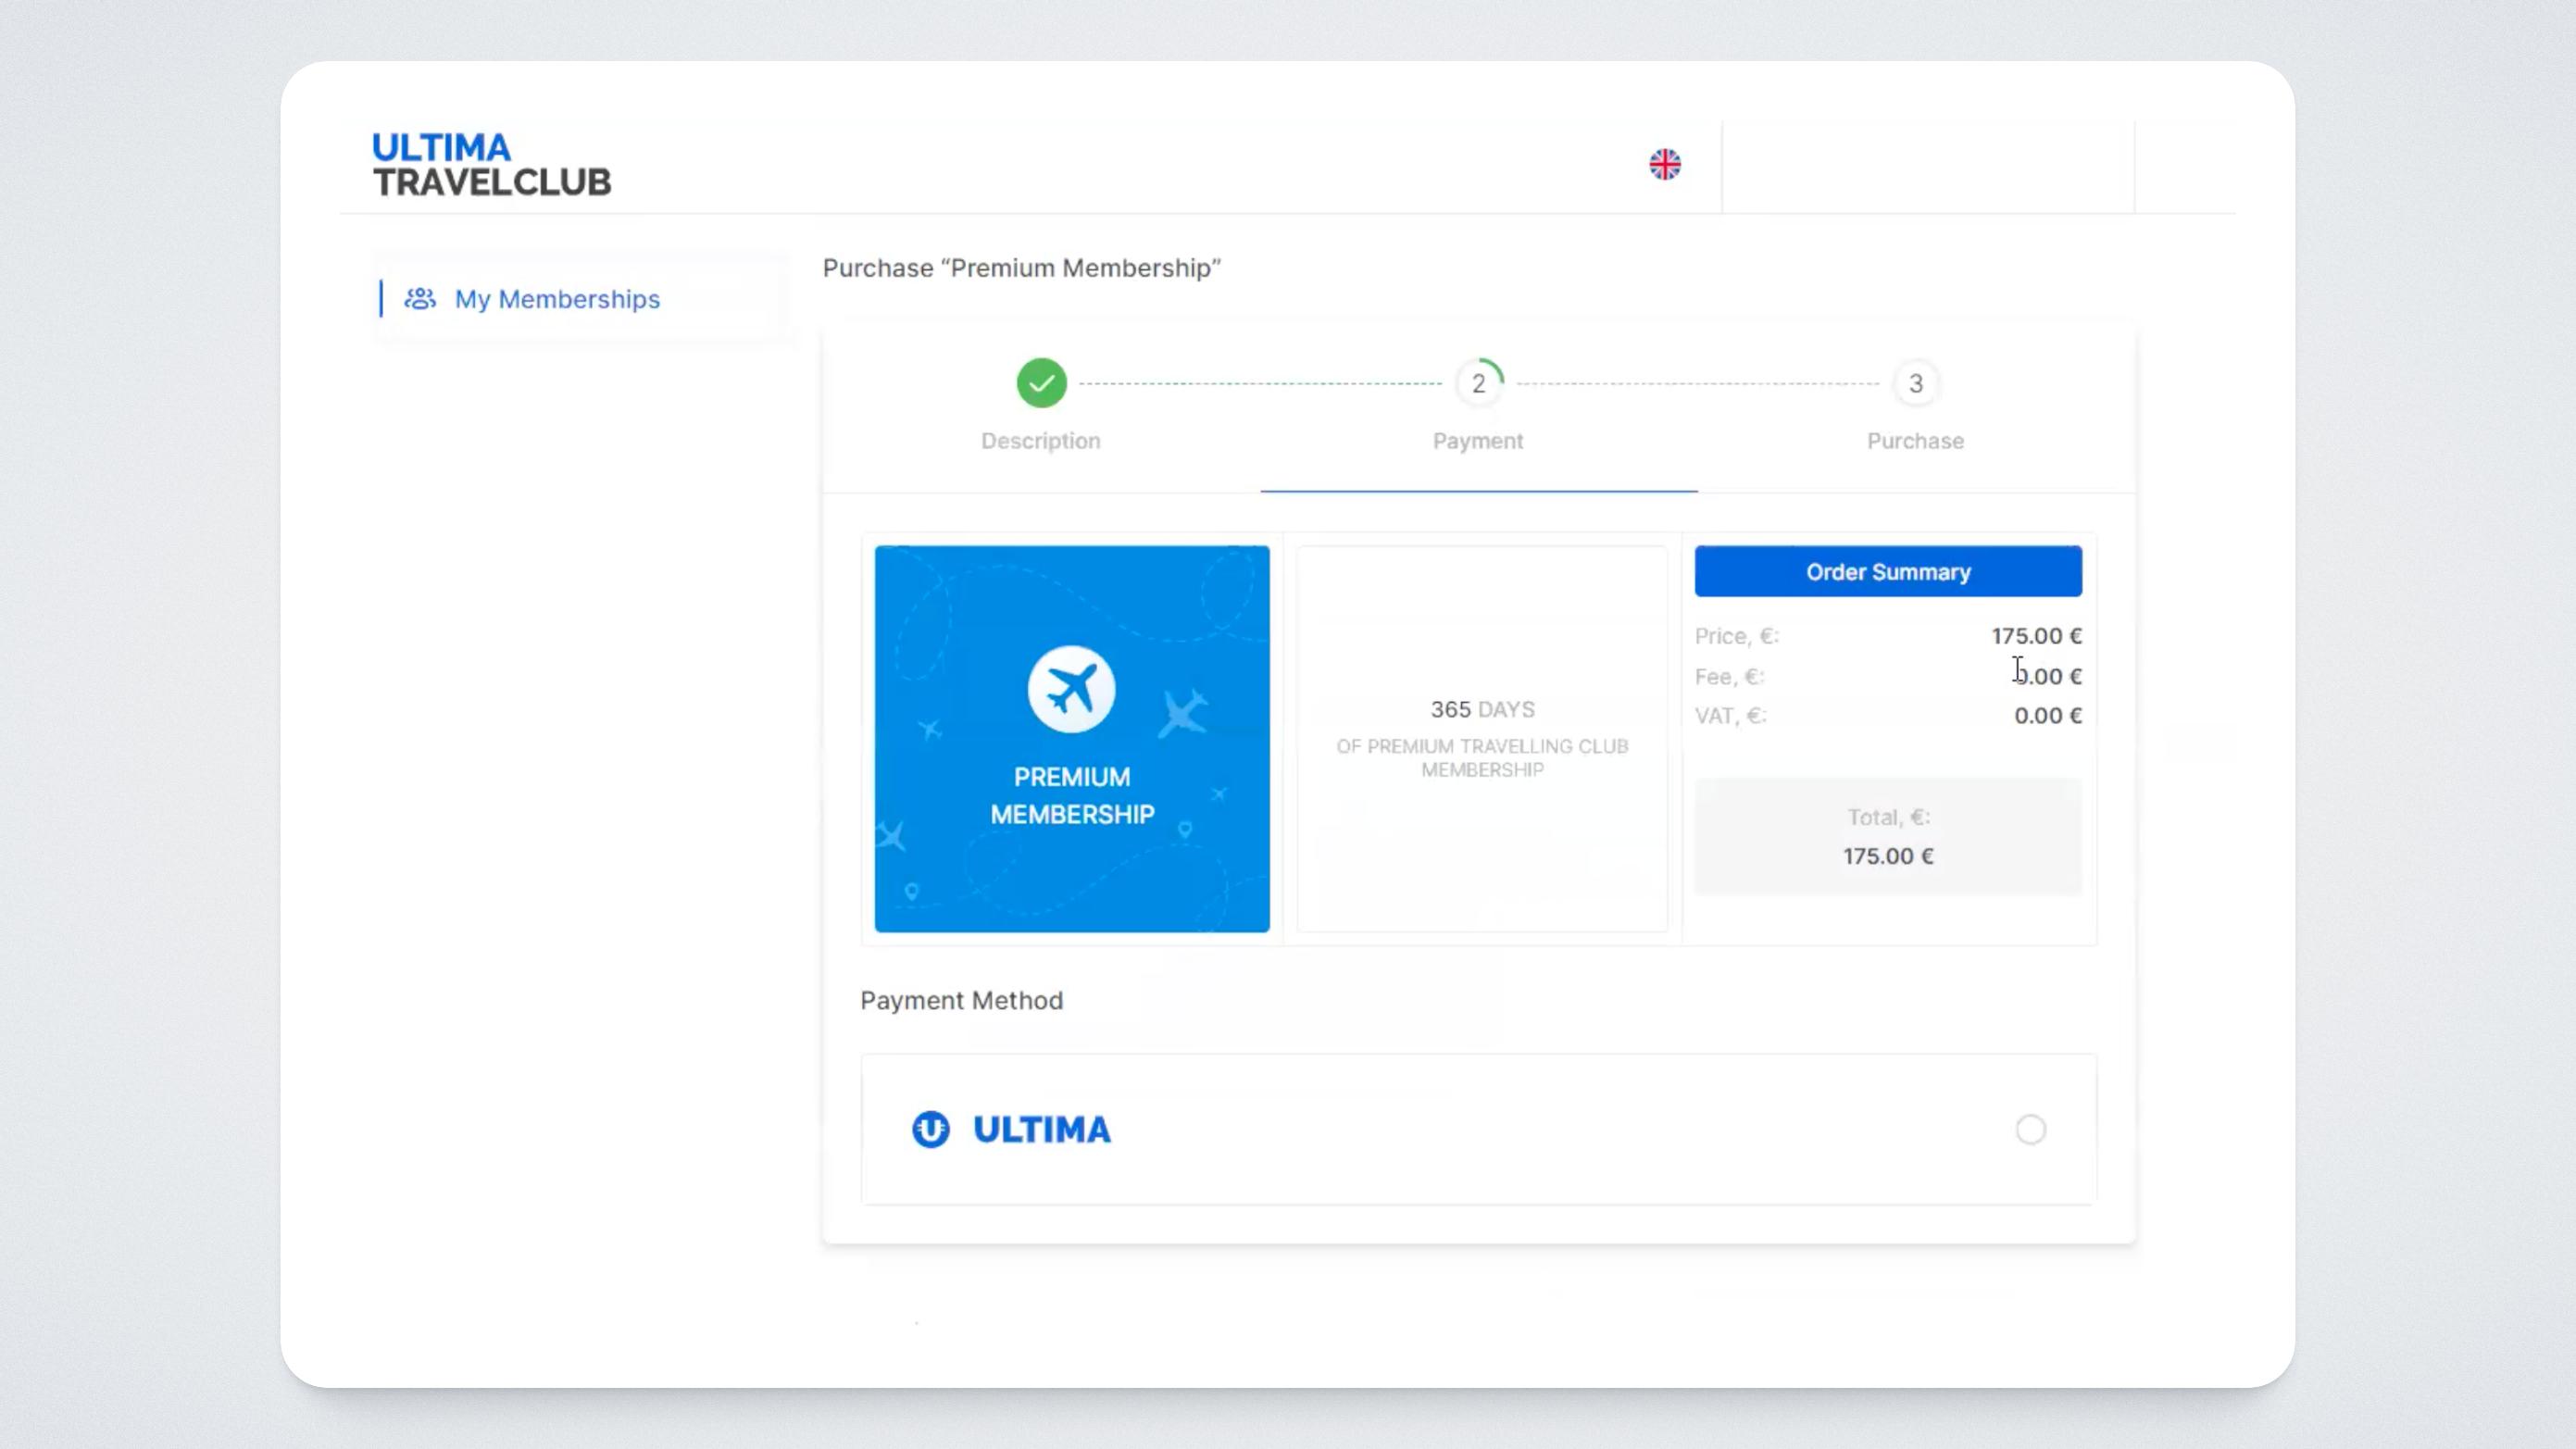Click the Total 175.00 € box
The image size is (2576, 1449).
[x=1887, y=836]
